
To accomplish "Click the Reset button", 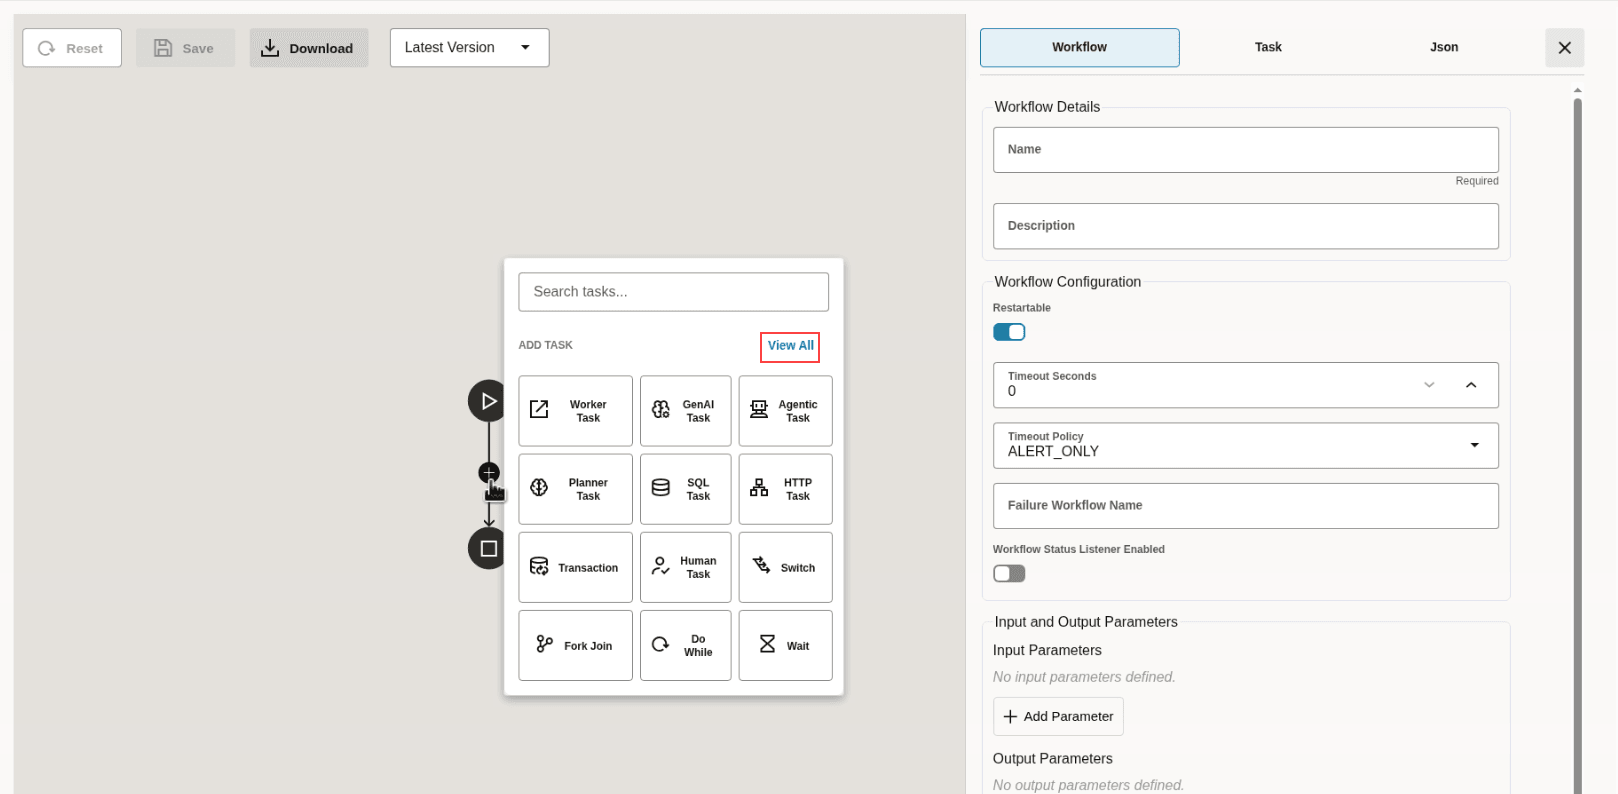I will pyautogui.click(x=72, y=48).
